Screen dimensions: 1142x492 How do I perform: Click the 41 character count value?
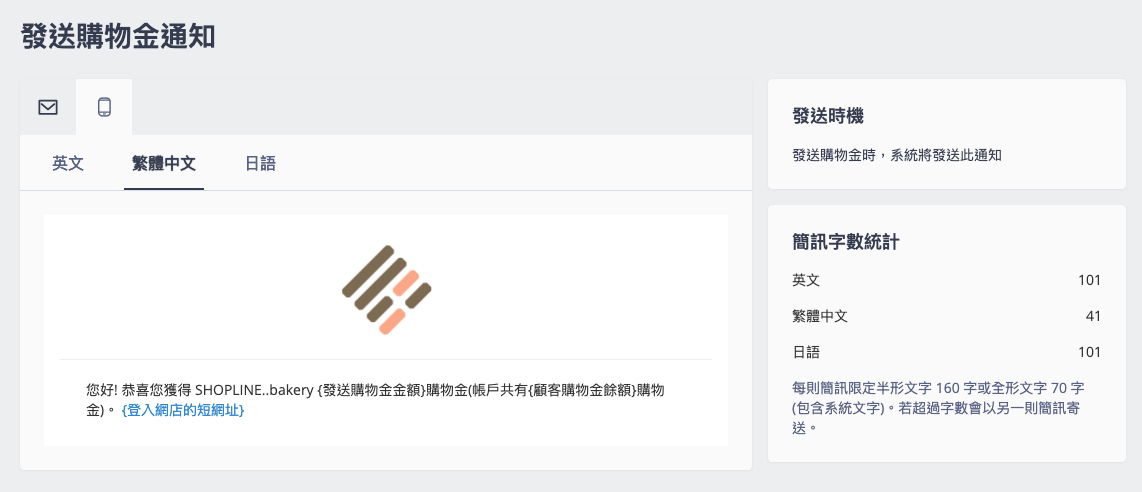1092,317
